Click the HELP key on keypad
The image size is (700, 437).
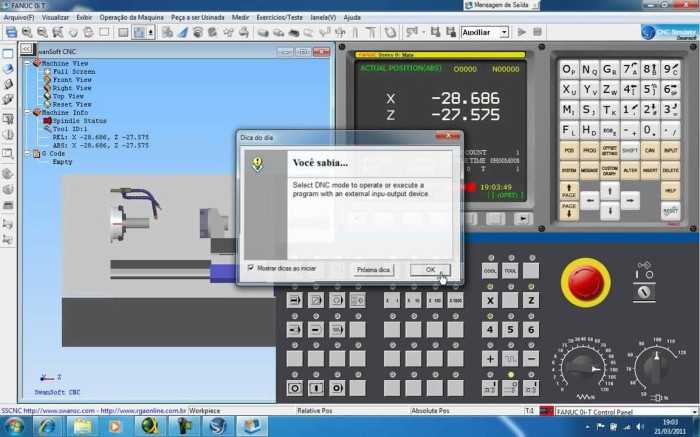(671, 191)
